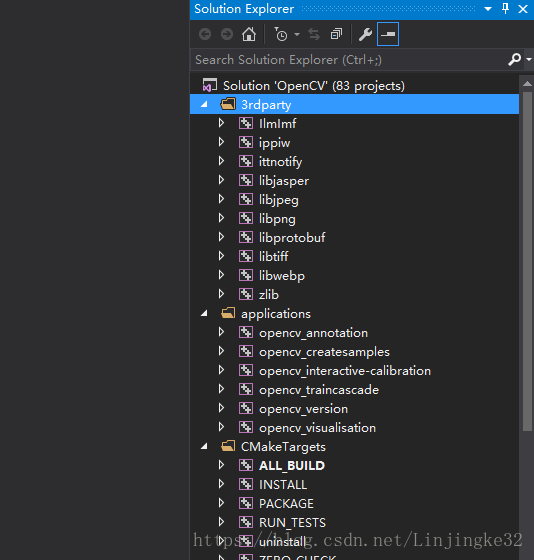The image size is (534, 560).
Task: Select the libprotobuf project
Action: (x=292, y=238)
